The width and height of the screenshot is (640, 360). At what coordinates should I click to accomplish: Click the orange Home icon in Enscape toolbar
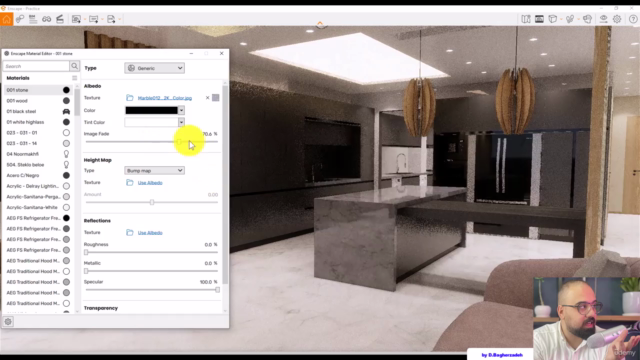[x=7, y=19]
